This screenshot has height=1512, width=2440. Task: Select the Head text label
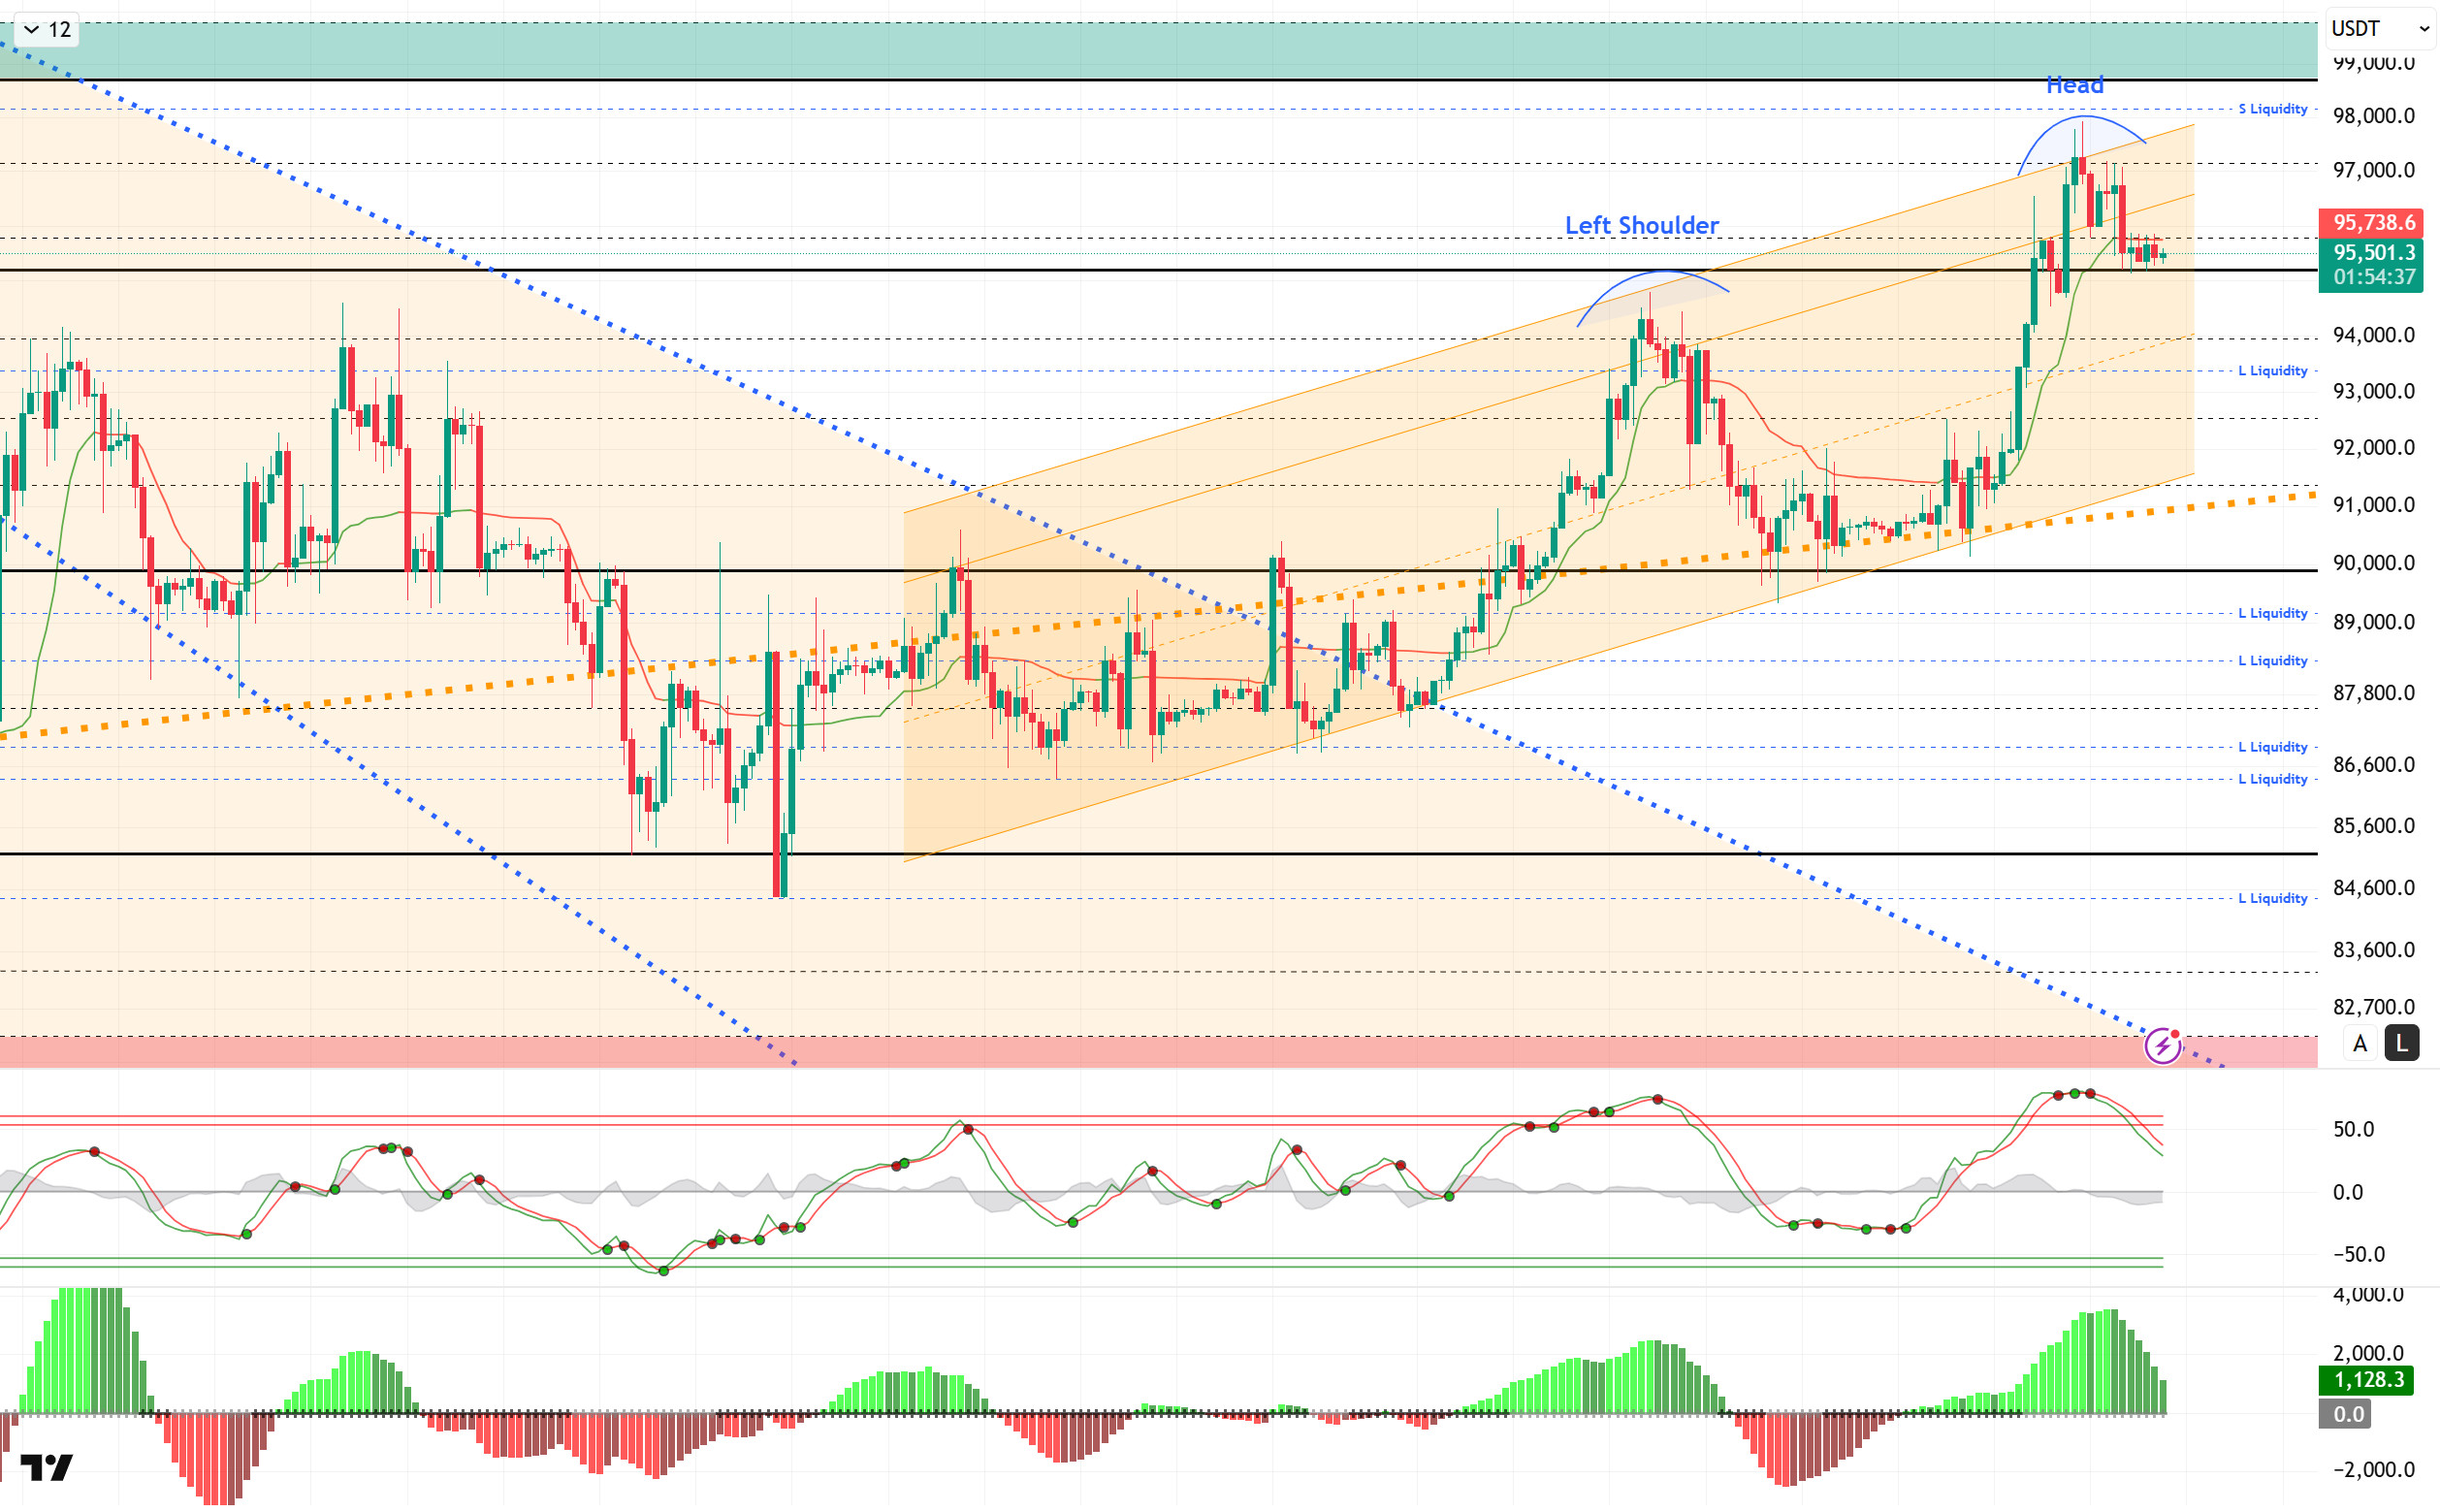[x=2074, y=86]
